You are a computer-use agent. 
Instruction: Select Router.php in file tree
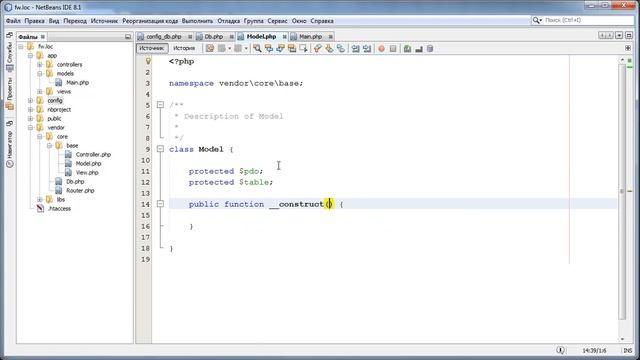click(x=80, y=190)
